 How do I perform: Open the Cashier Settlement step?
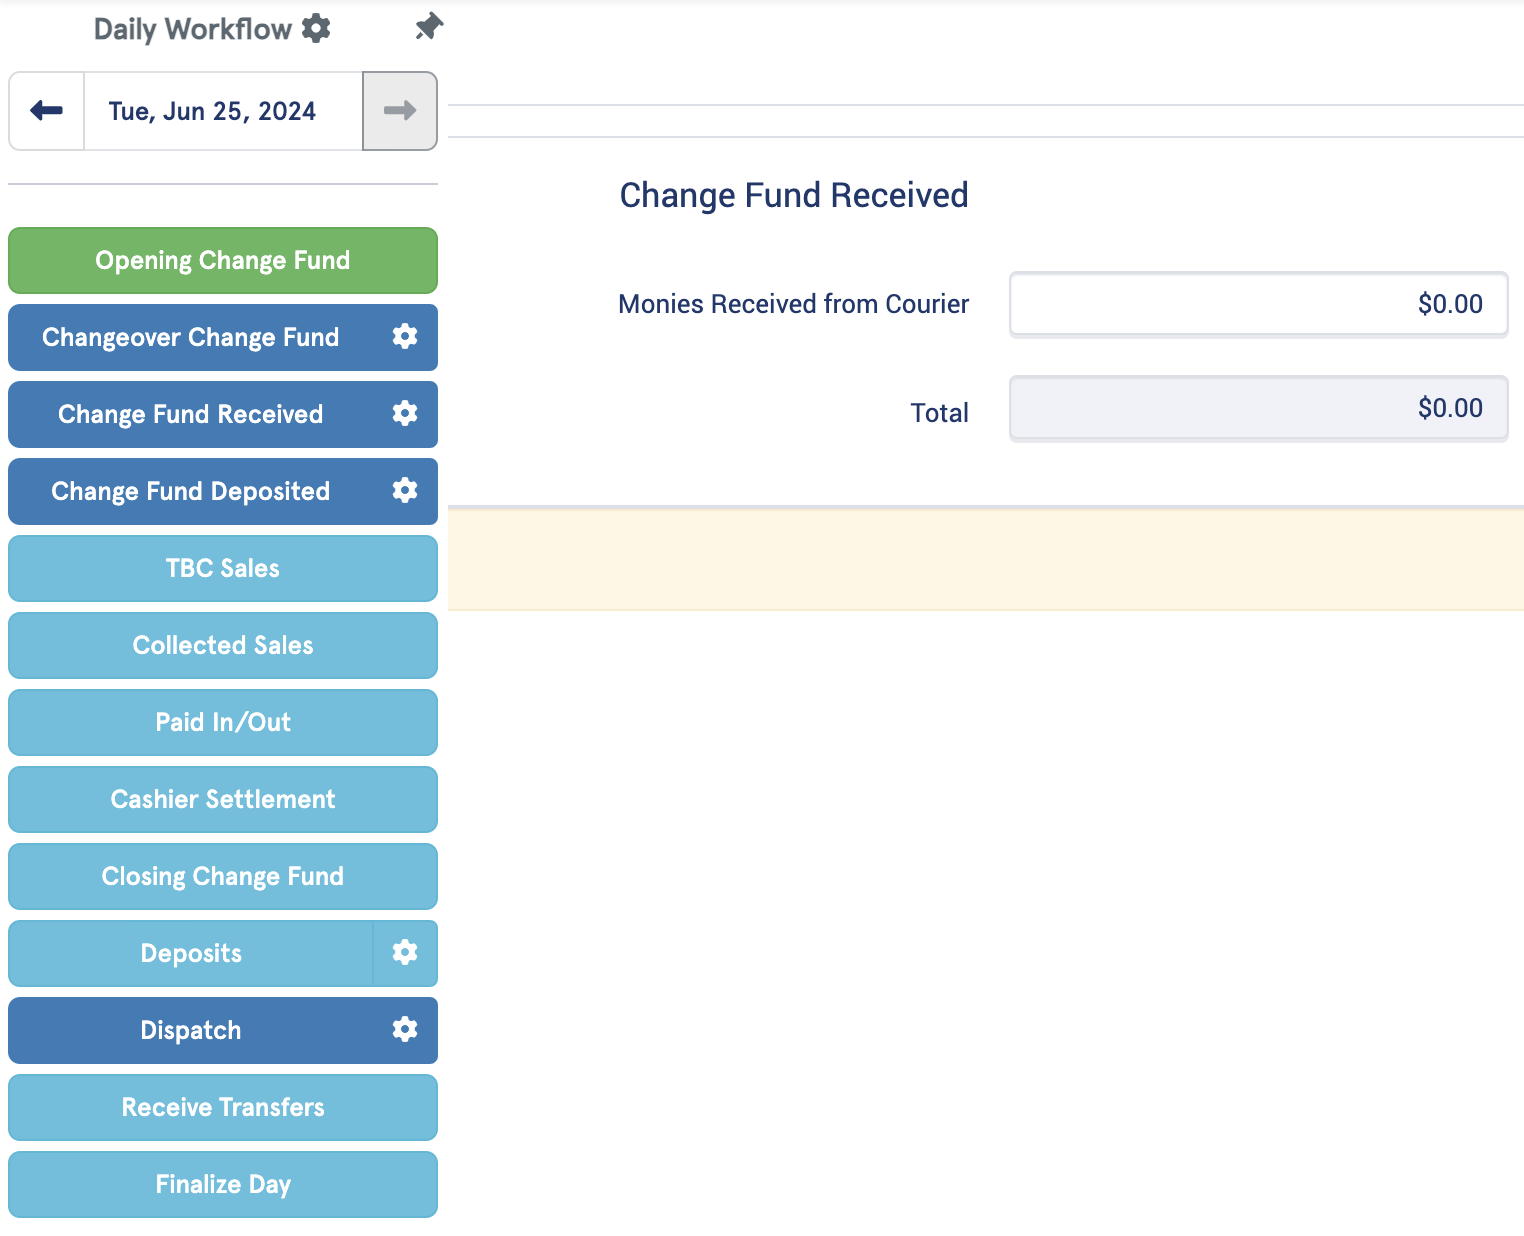[x=223, y=800]
